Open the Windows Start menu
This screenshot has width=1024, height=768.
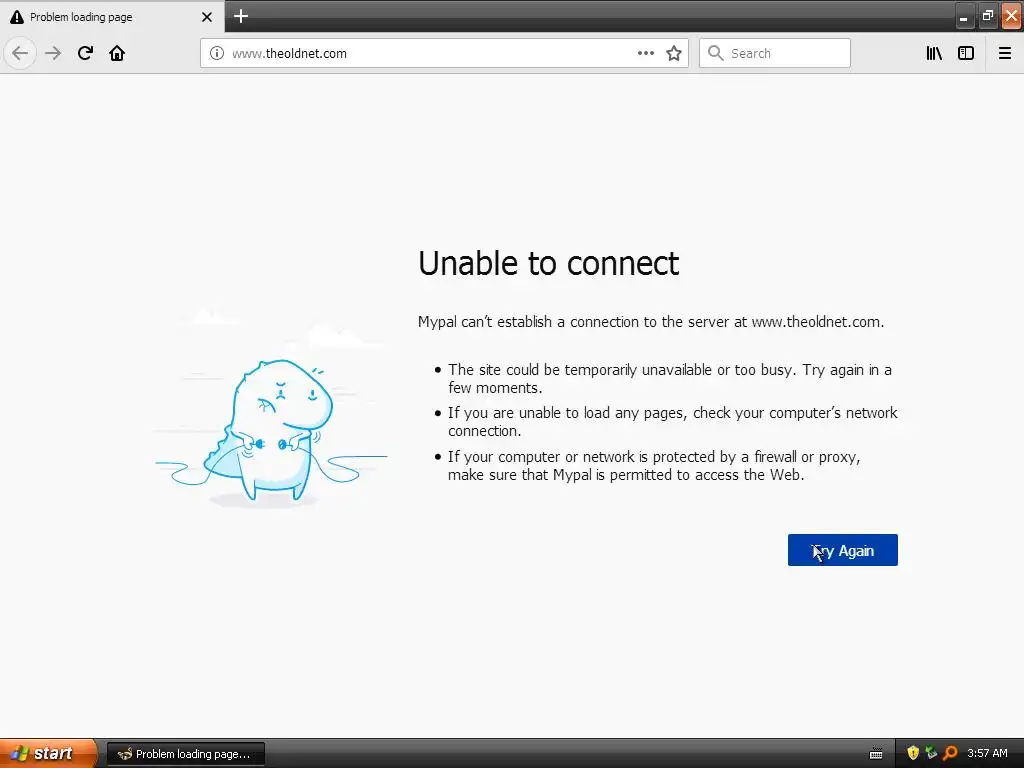48,753
